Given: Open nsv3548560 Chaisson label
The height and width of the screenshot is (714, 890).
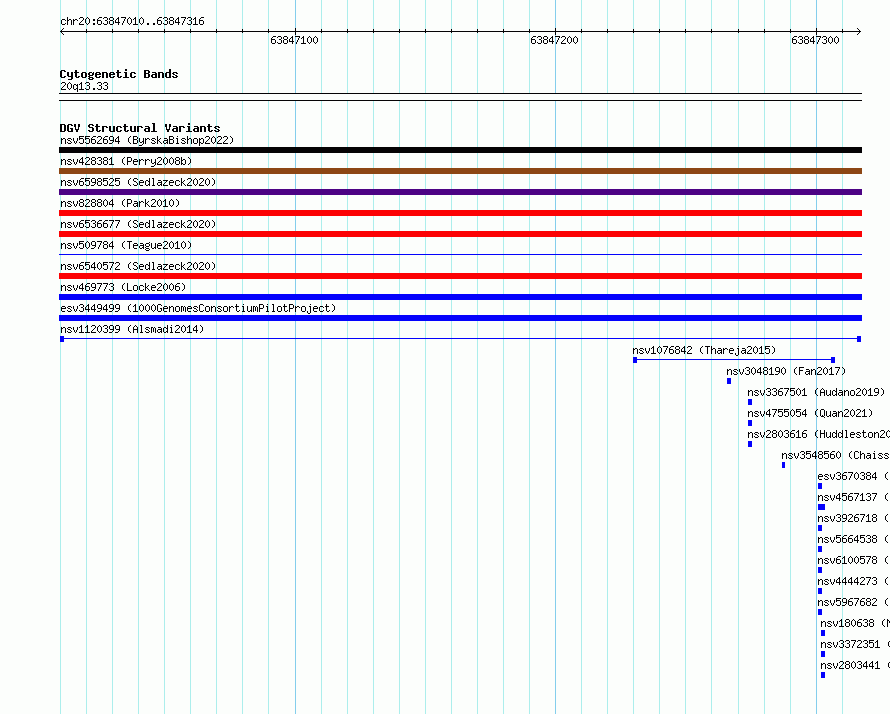Looking at the screenshot, I should (835, 455).
